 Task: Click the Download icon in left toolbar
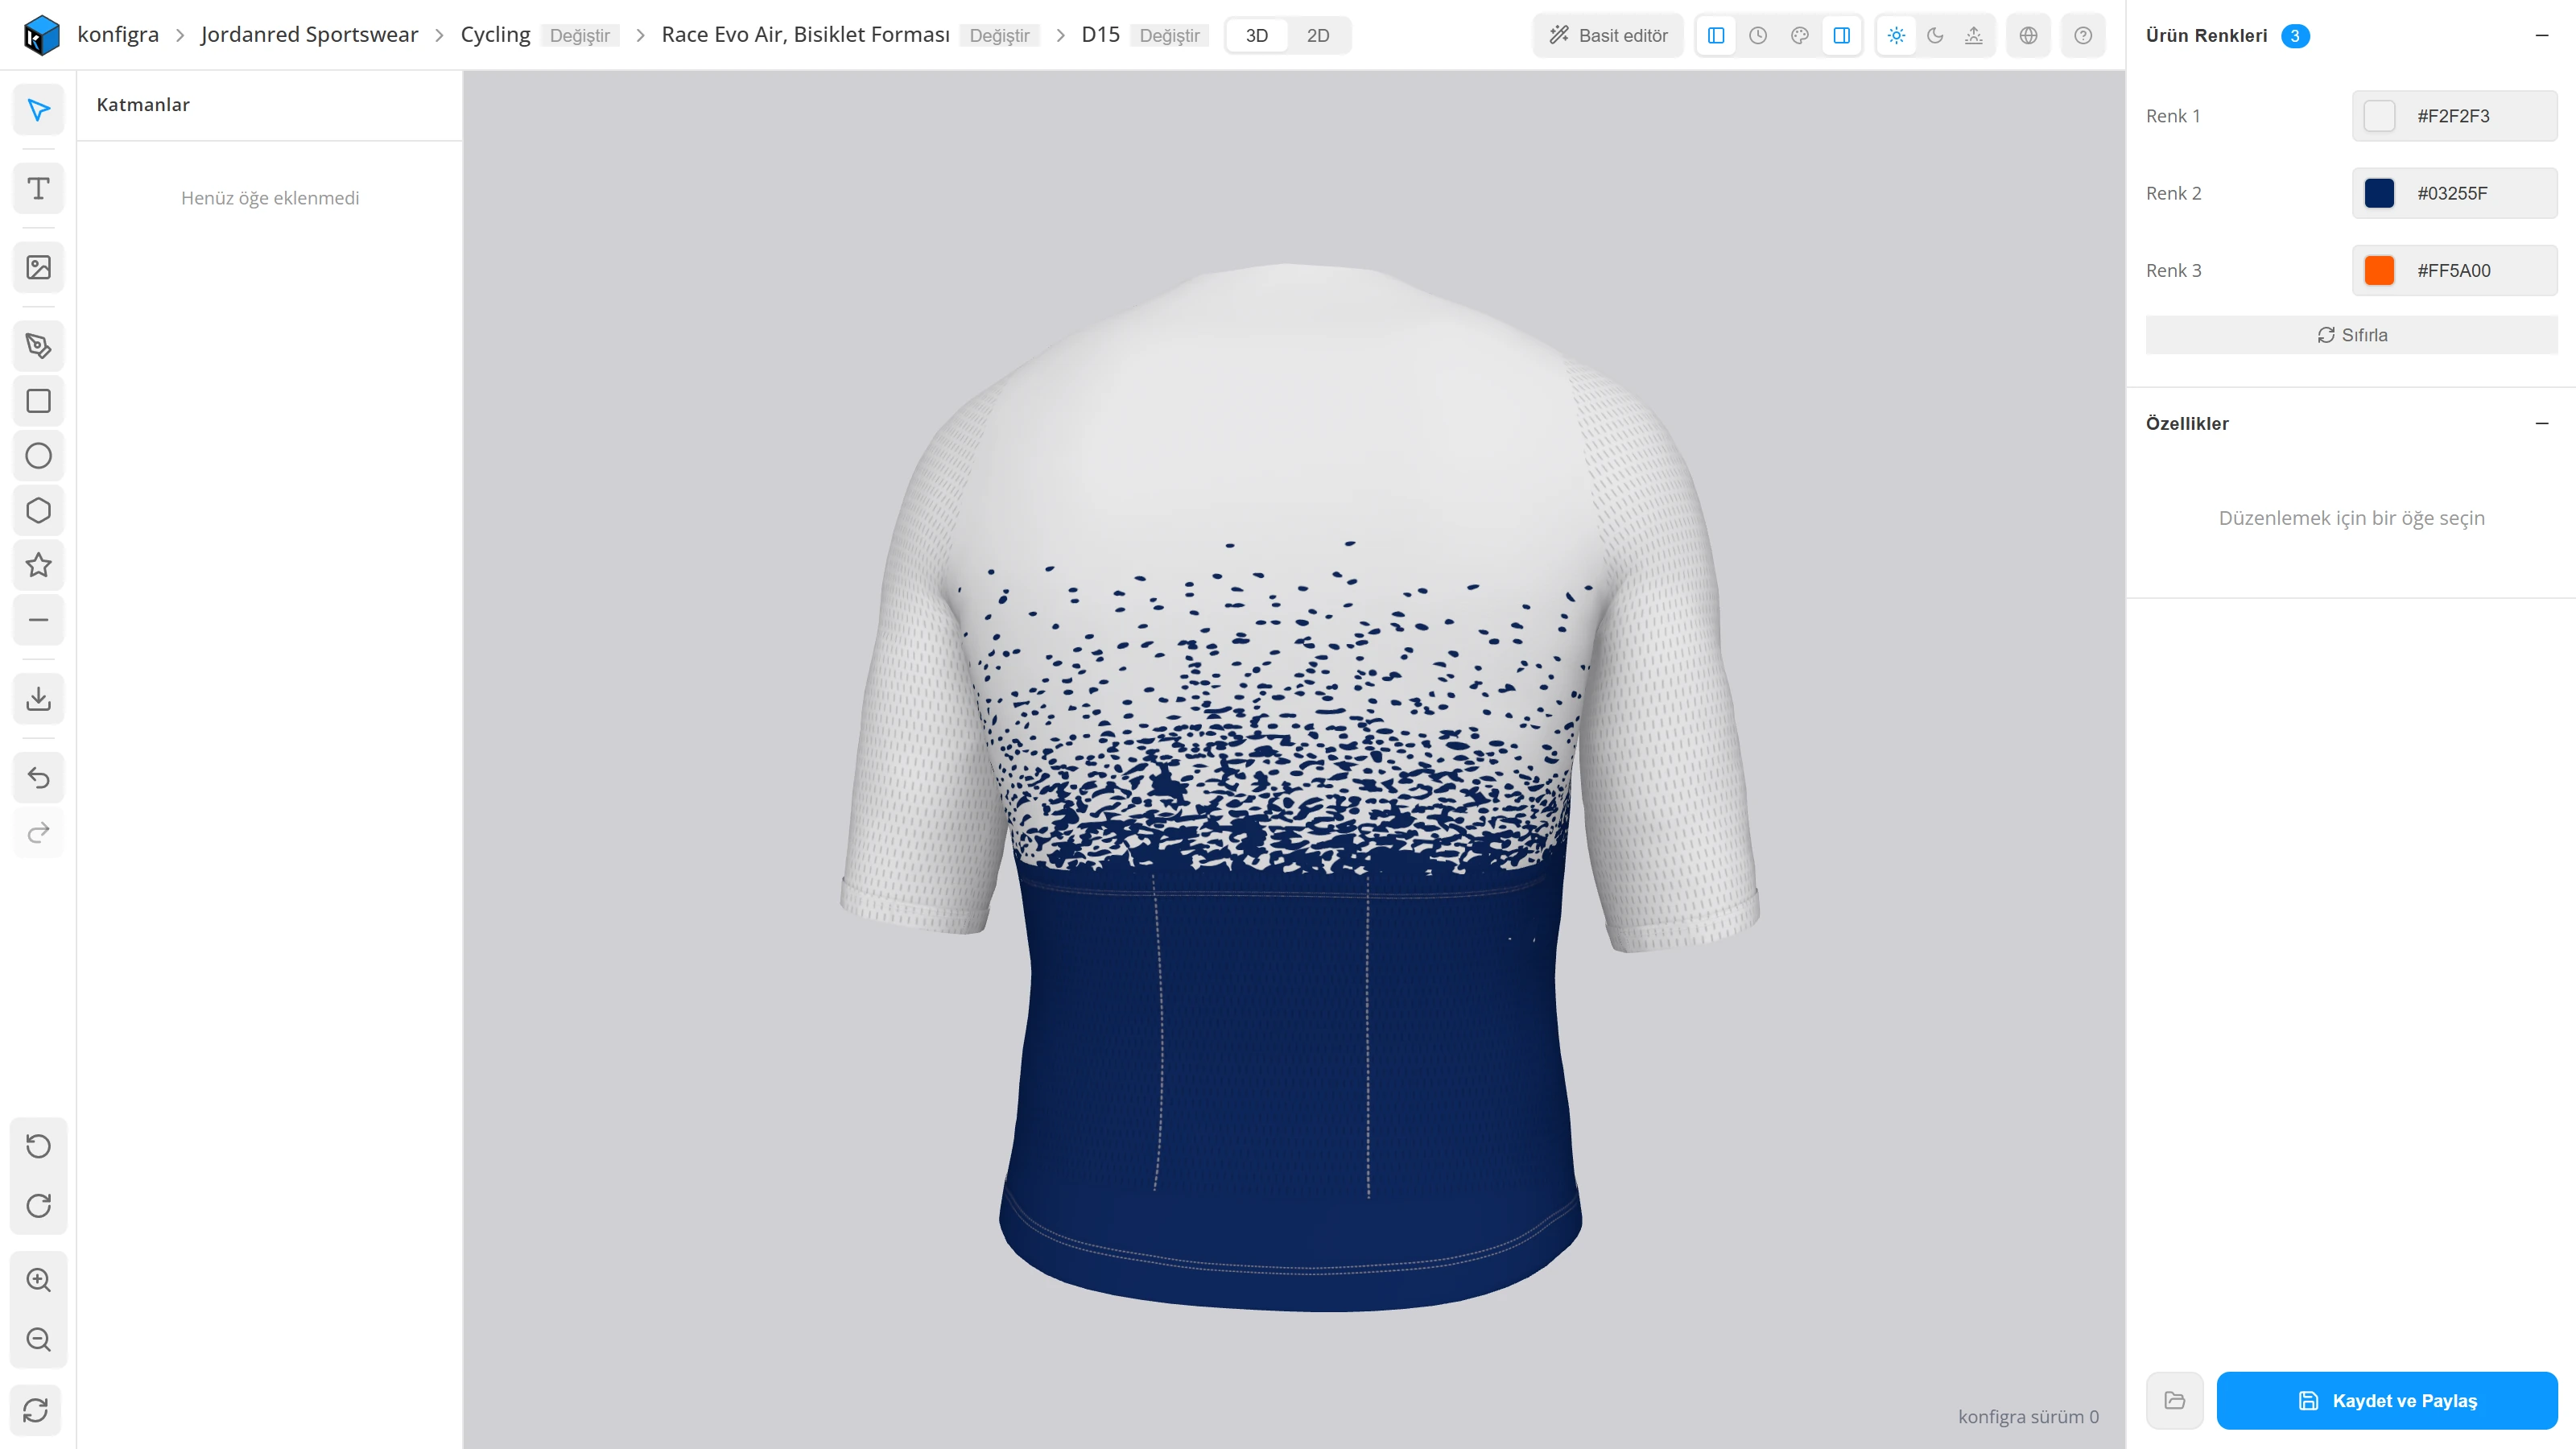click(38, 698)
